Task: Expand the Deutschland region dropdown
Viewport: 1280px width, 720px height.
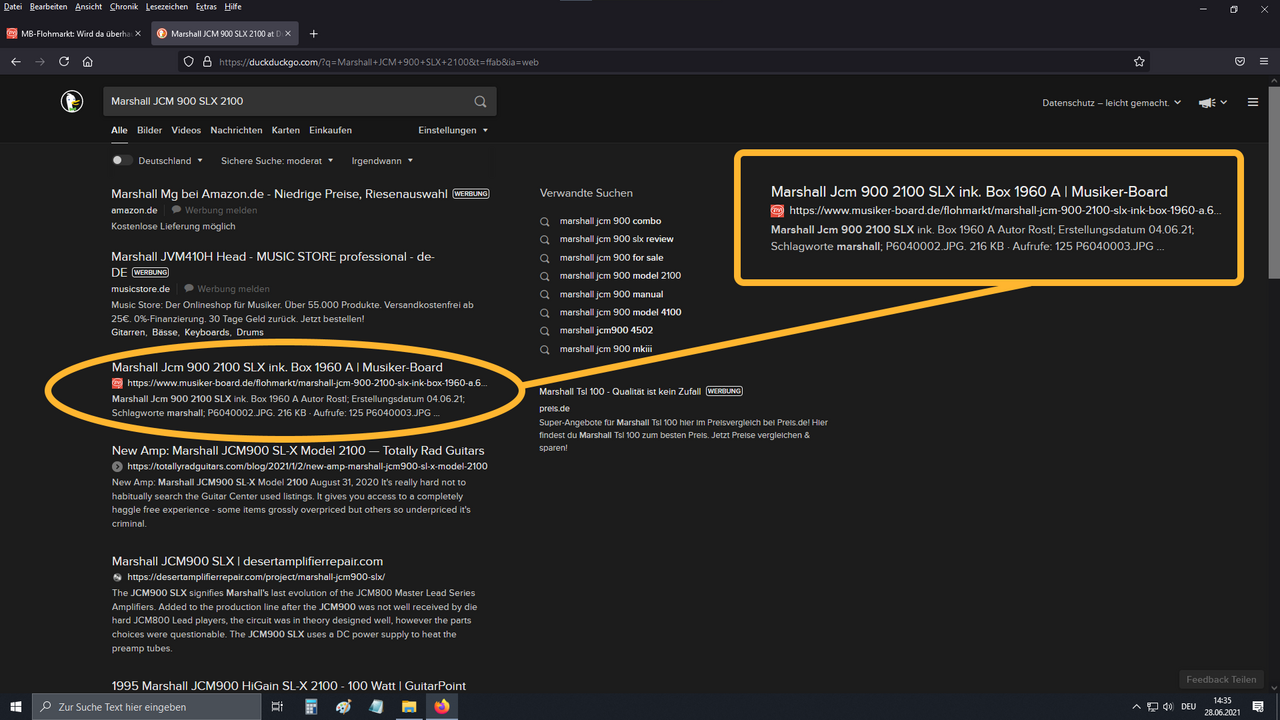Action: (x=170, y=160)
